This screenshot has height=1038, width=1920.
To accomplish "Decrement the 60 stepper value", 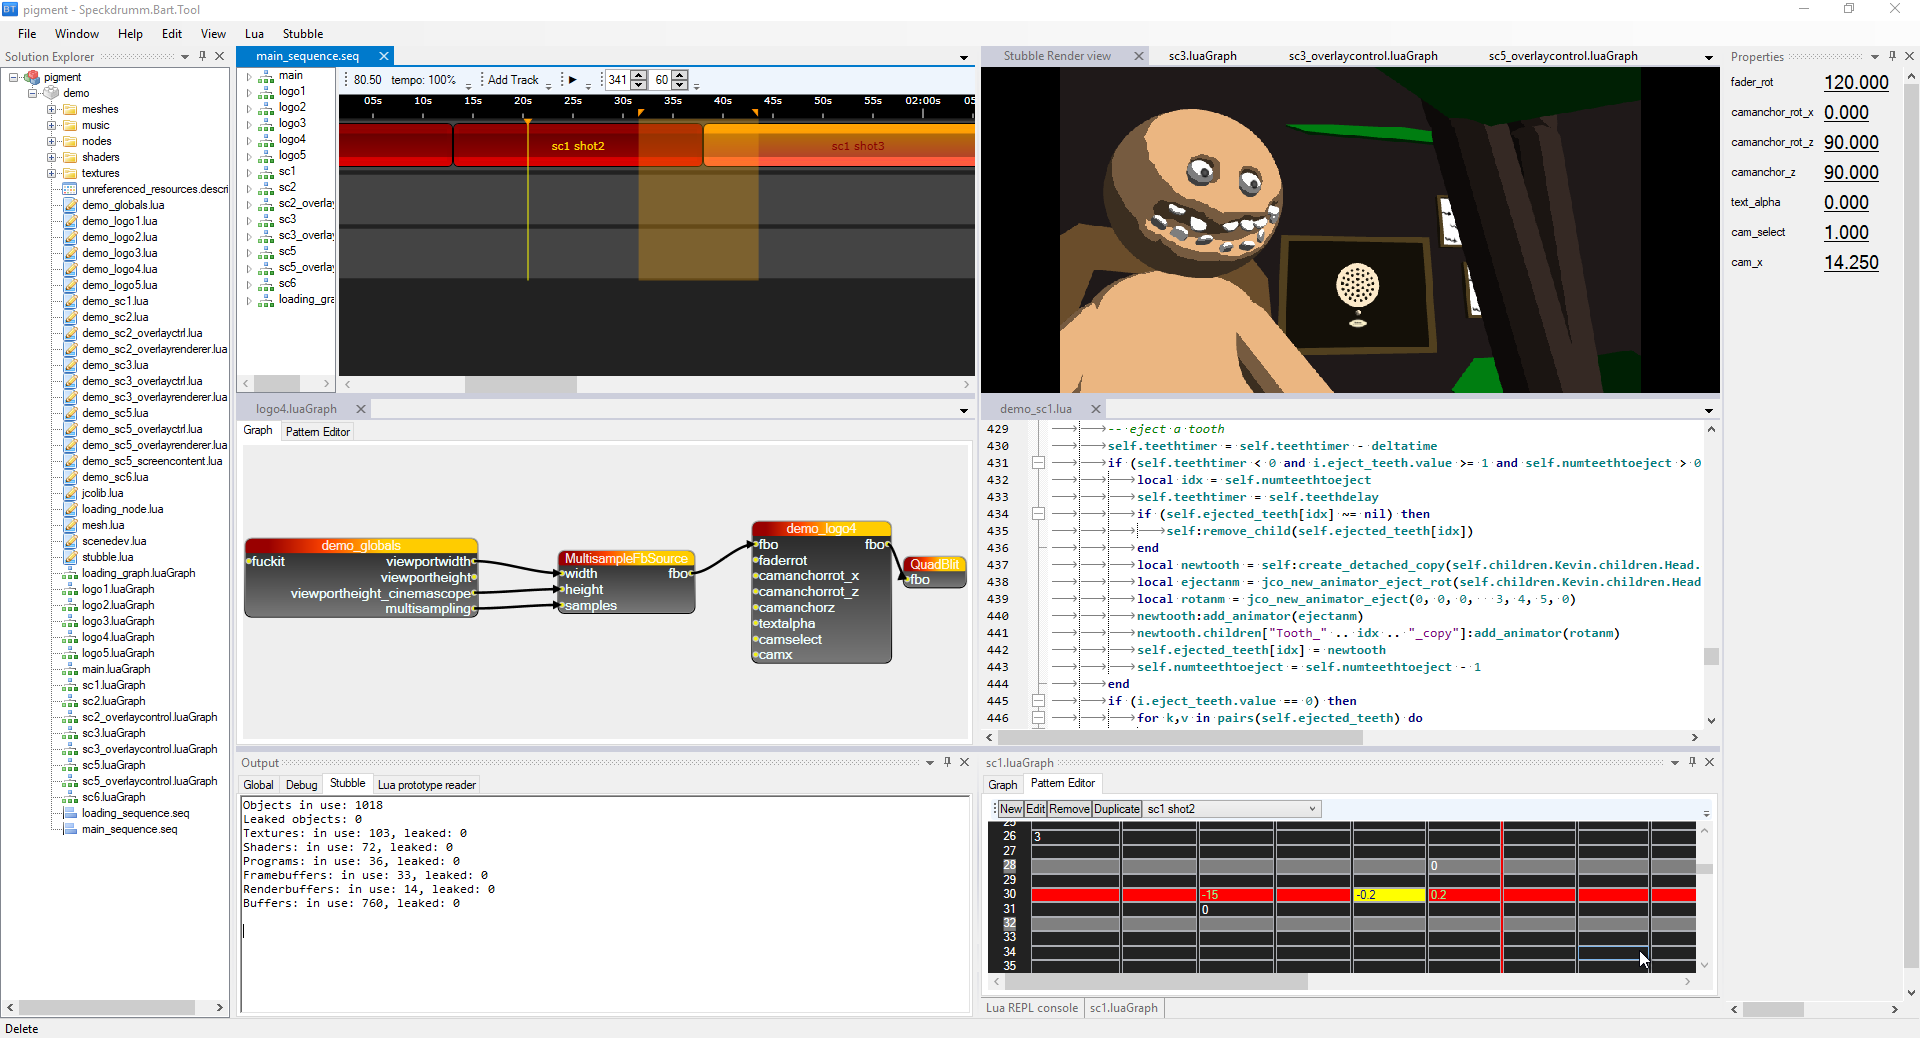I will click(x=680, y=85).
